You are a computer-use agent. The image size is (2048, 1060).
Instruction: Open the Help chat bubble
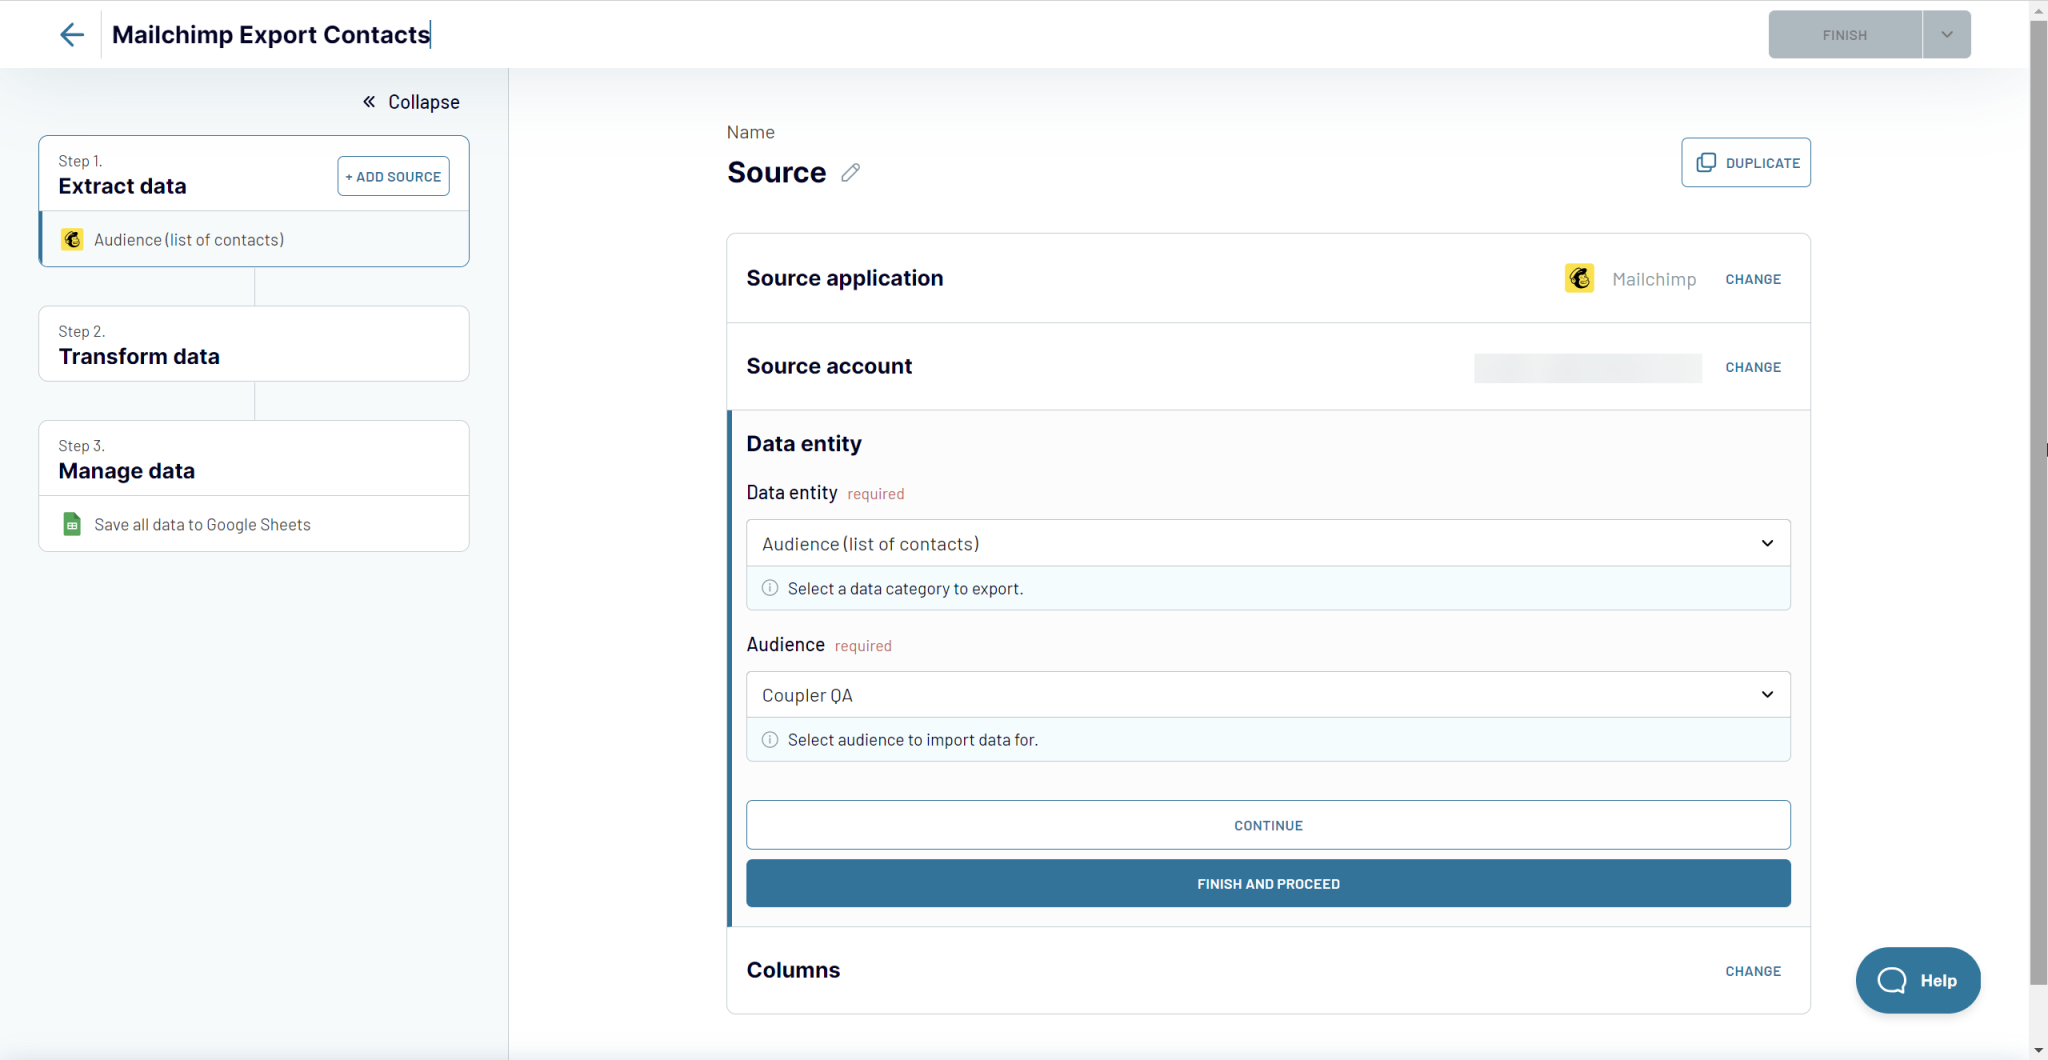(x=1917, y=980)
